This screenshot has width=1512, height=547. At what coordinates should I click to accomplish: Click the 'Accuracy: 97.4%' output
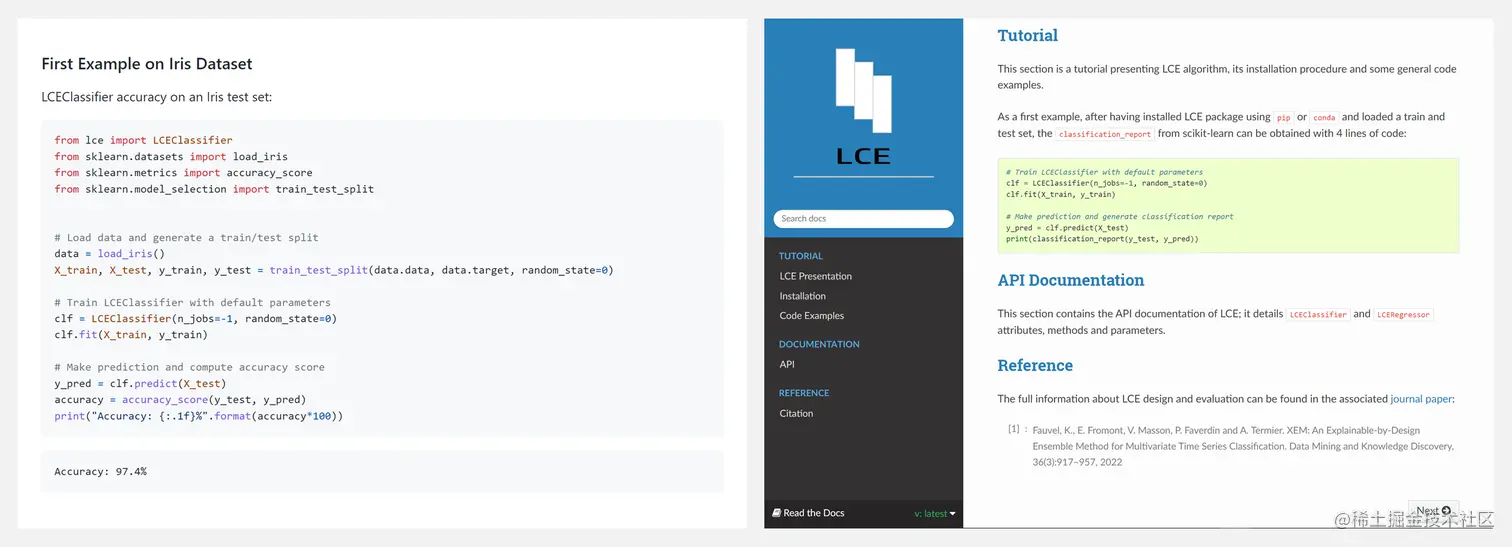100,471
